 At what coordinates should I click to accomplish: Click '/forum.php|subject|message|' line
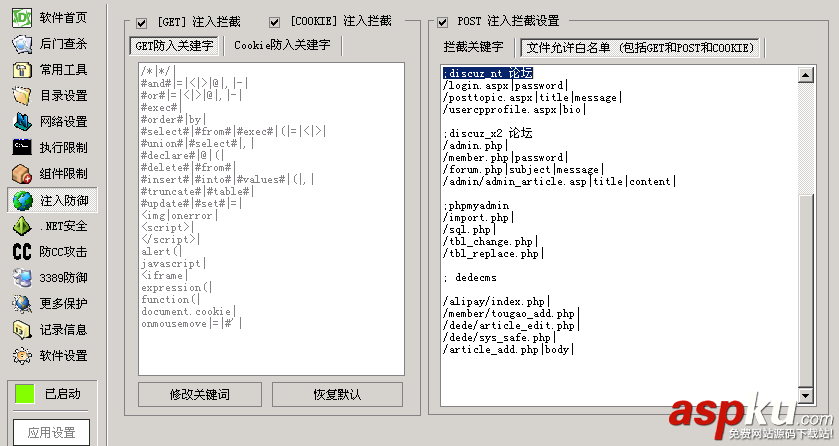[523, 170]
